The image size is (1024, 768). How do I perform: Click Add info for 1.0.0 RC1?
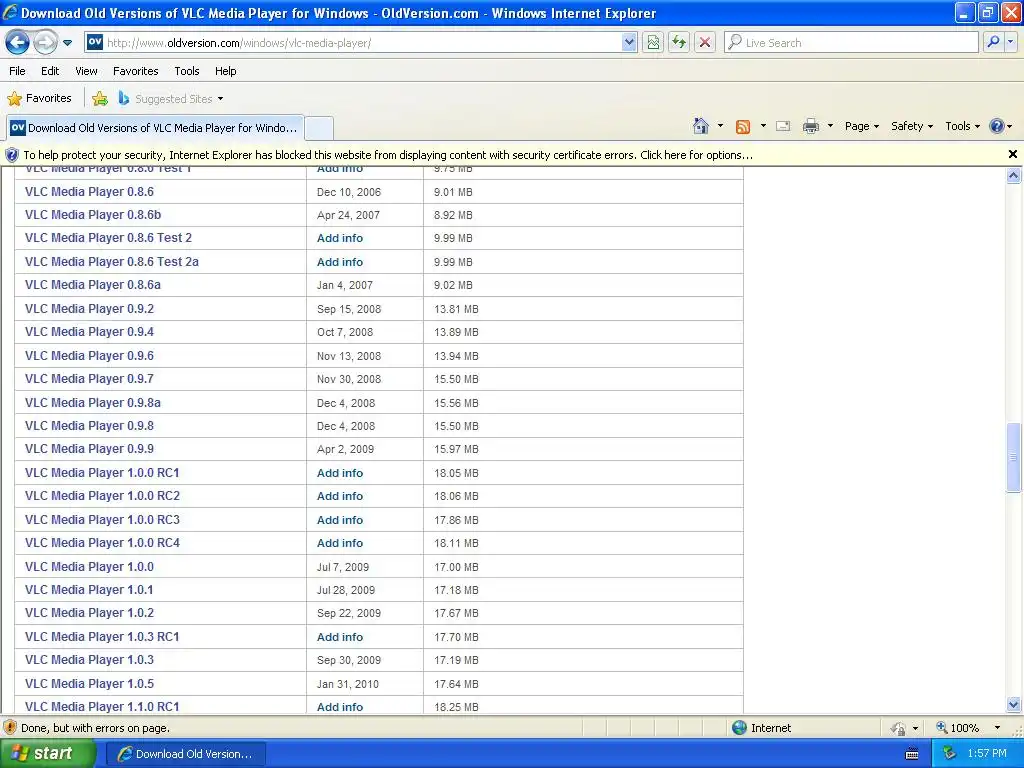[x=340, y=473]
